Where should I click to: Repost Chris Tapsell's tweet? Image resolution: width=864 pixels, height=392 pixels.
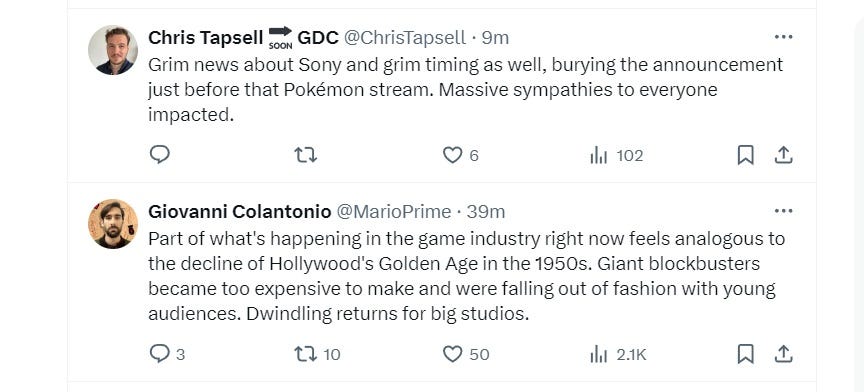coord(305,155)
